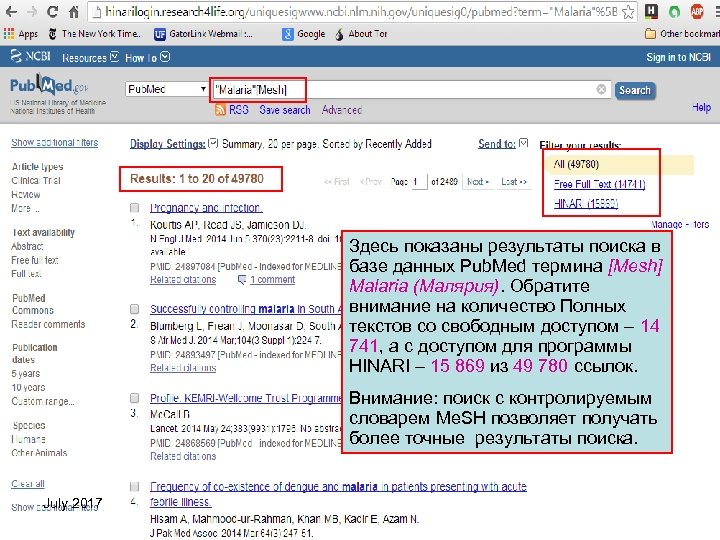720x540 pixels.
Task: Open The New York Times bookmark
Action: click(96, 34)
